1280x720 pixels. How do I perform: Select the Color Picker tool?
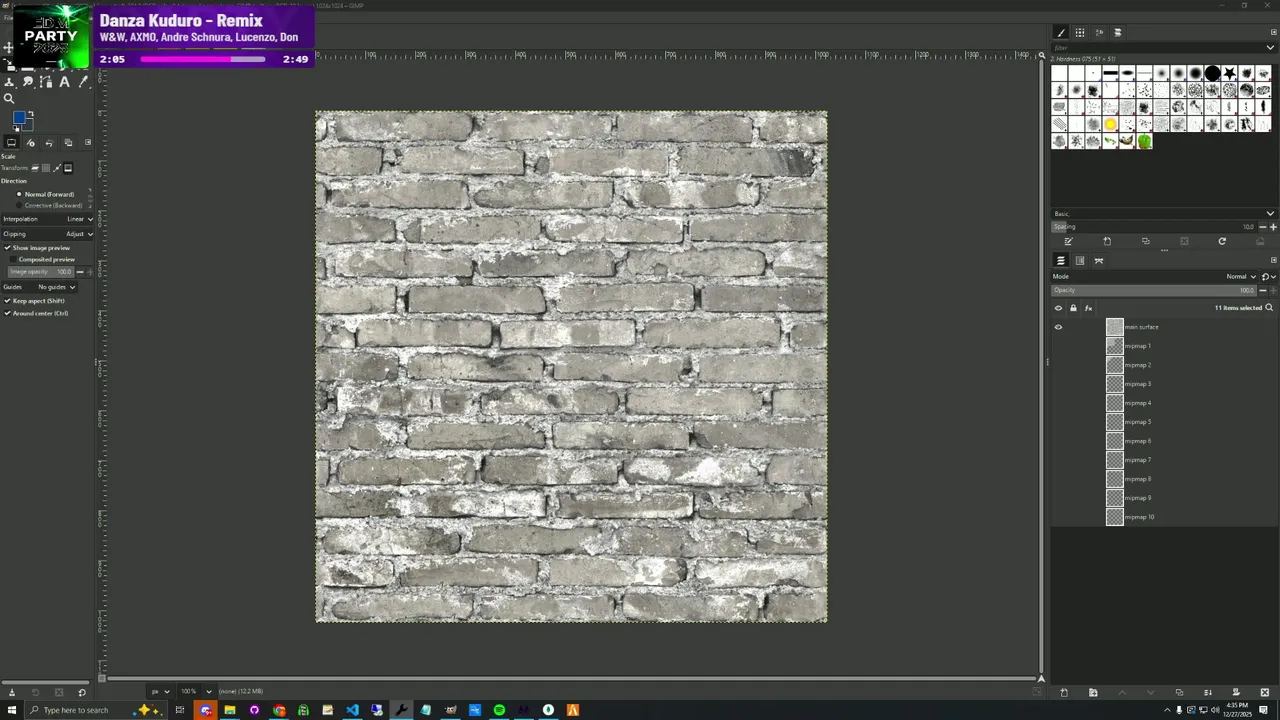83,82
